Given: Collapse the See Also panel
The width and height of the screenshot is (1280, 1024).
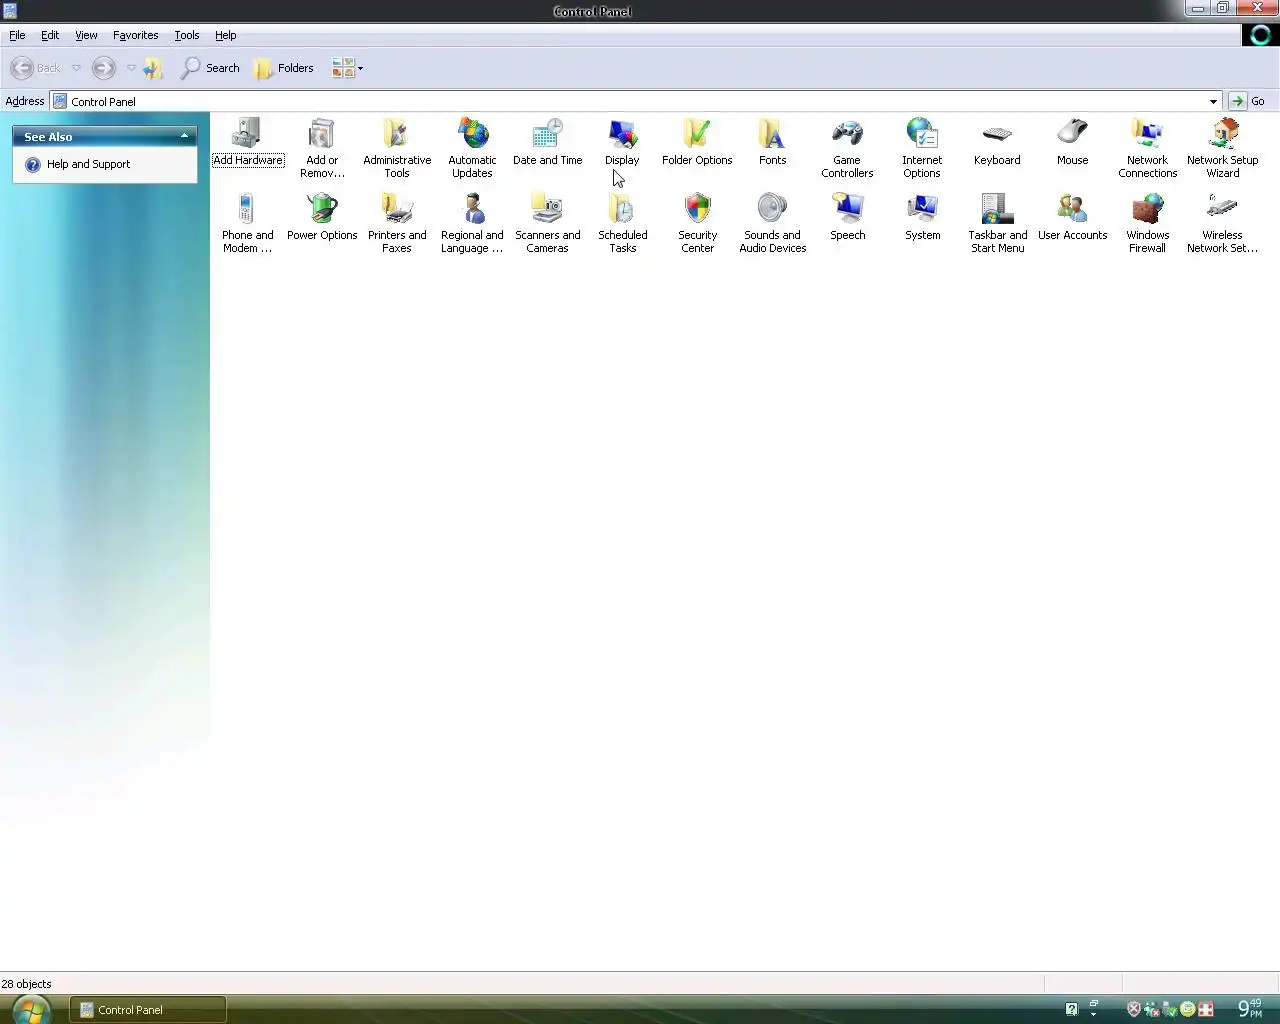Looking at the screenshot, I should 184,136.
